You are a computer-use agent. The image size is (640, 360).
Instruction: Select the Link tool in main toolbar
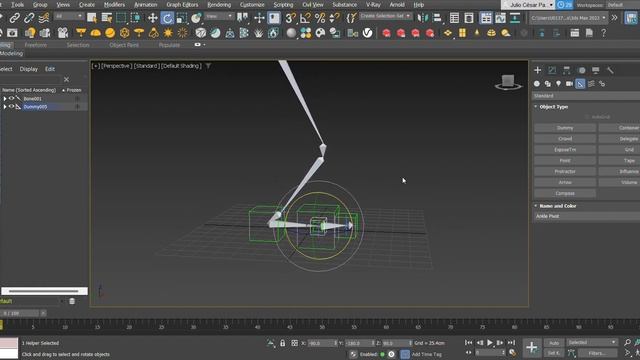[14, 18]
